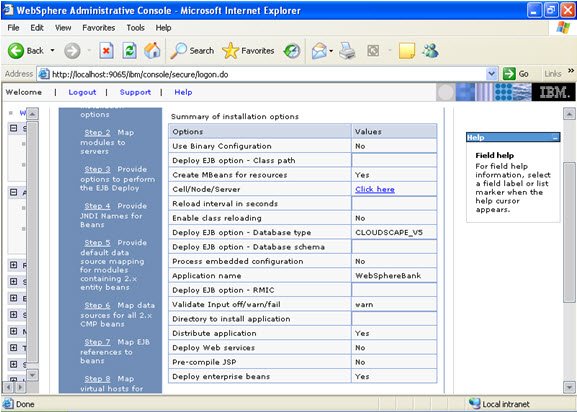
Task: Click the Cell/Node/Server 'Click here' link
Action: pos(375,189)
